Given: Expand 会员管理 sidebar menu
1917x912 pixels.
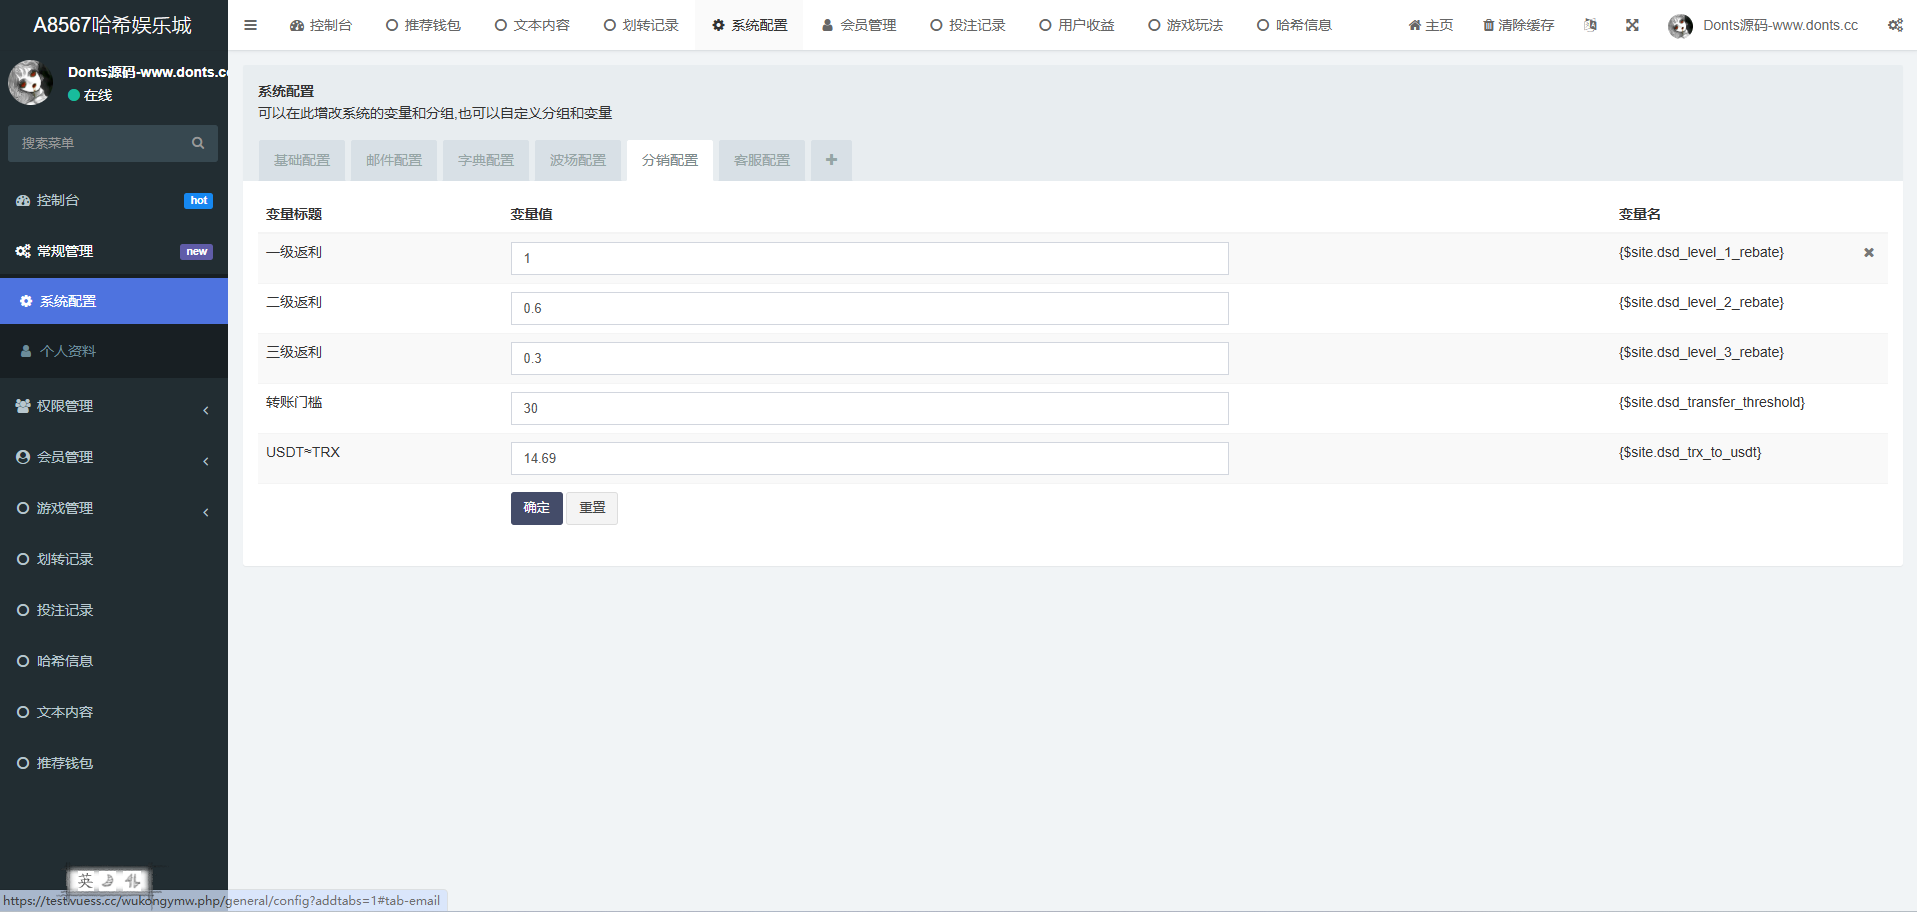Looking at the screenshot, I should [x=114, y=457].
